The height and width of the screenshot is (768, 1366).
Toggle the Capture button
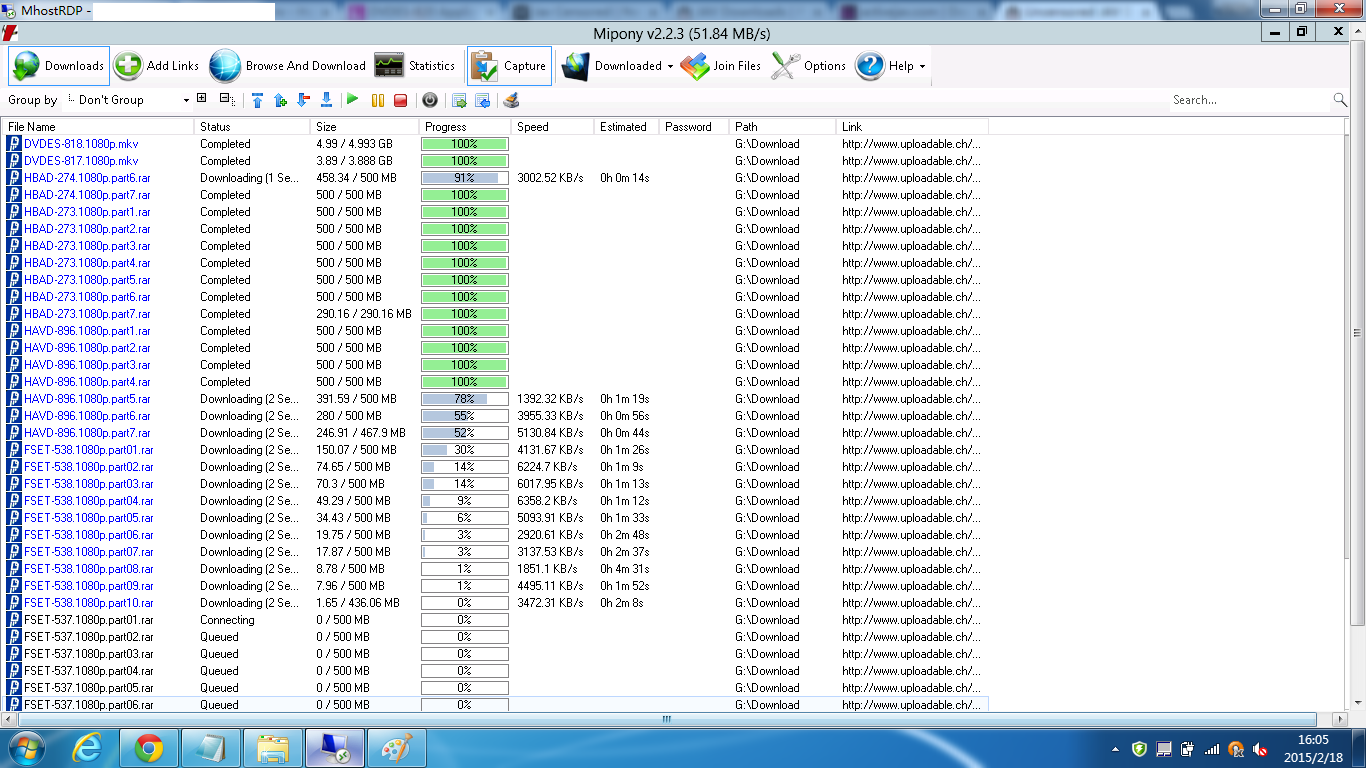click(x=509, y=66)
